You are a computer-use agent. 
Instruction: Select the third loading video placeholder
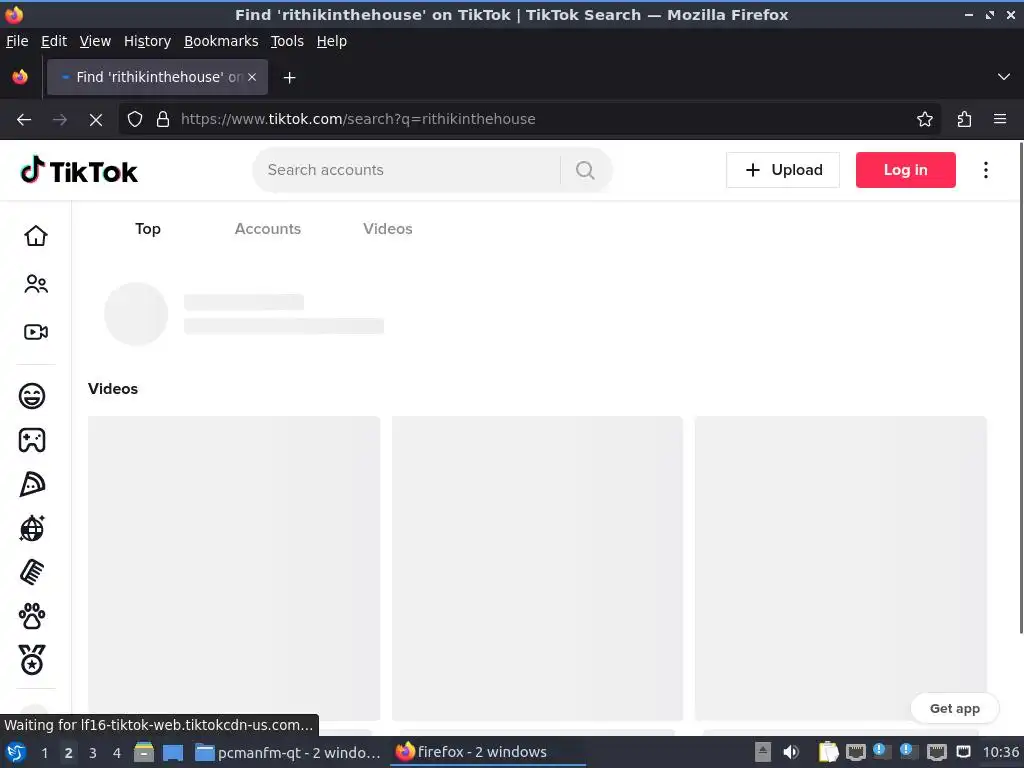coord(840,568)
